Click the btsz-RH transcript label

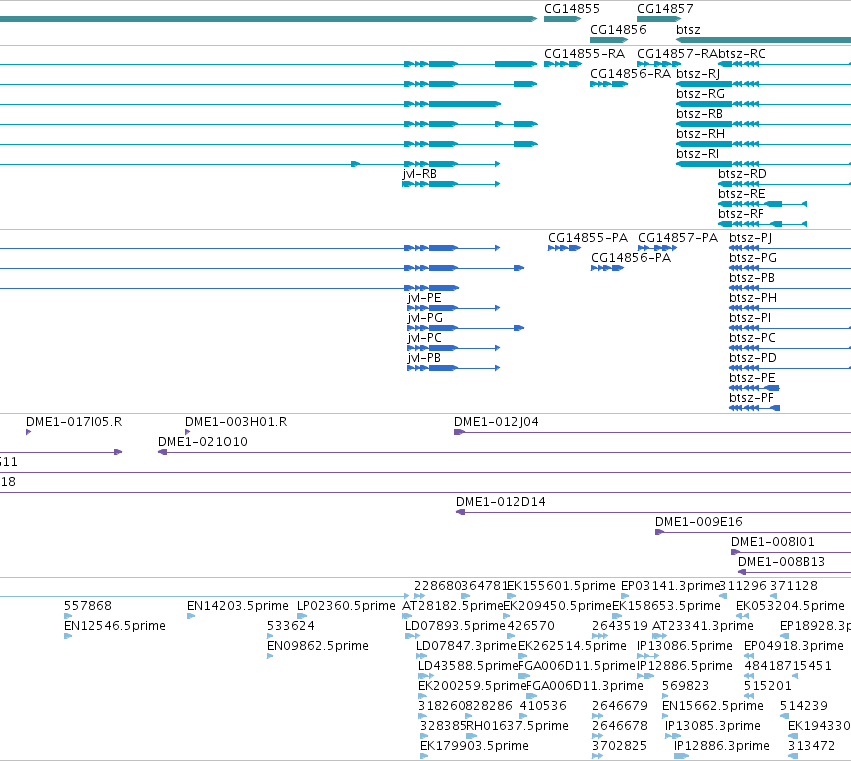pyautogui.click(x=700, y=134)
